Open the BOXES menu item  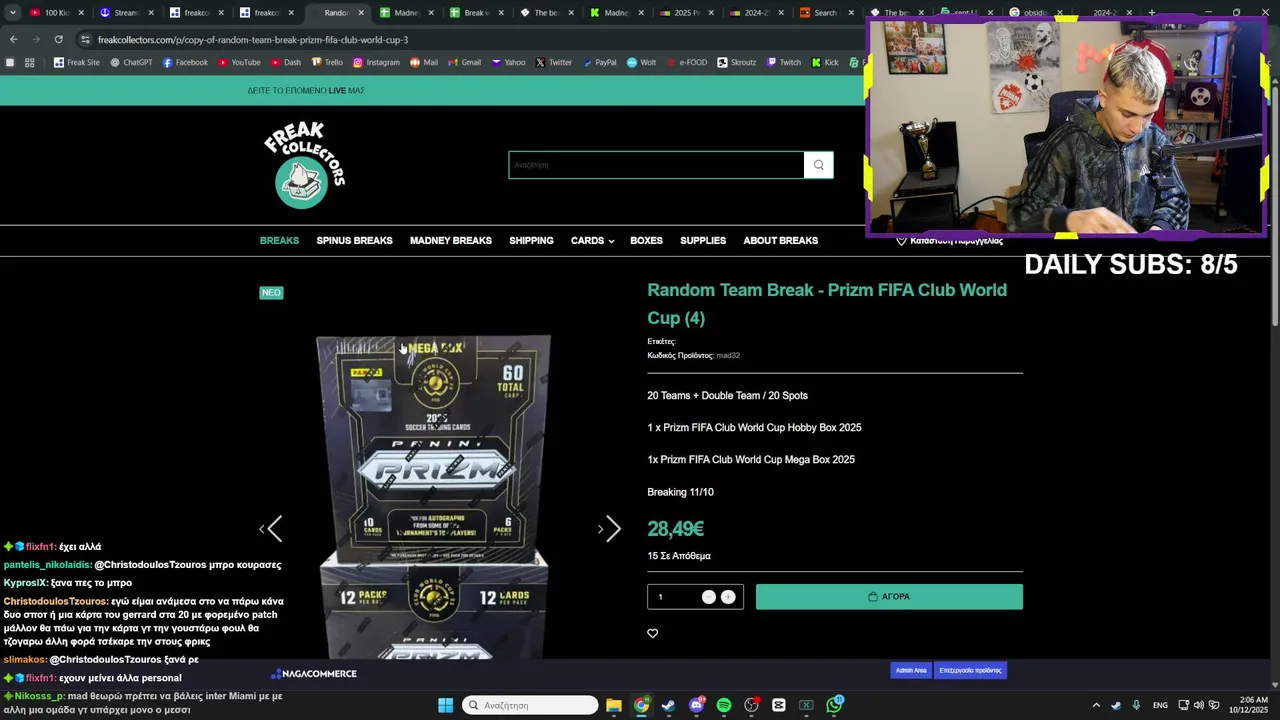[646, 241]
